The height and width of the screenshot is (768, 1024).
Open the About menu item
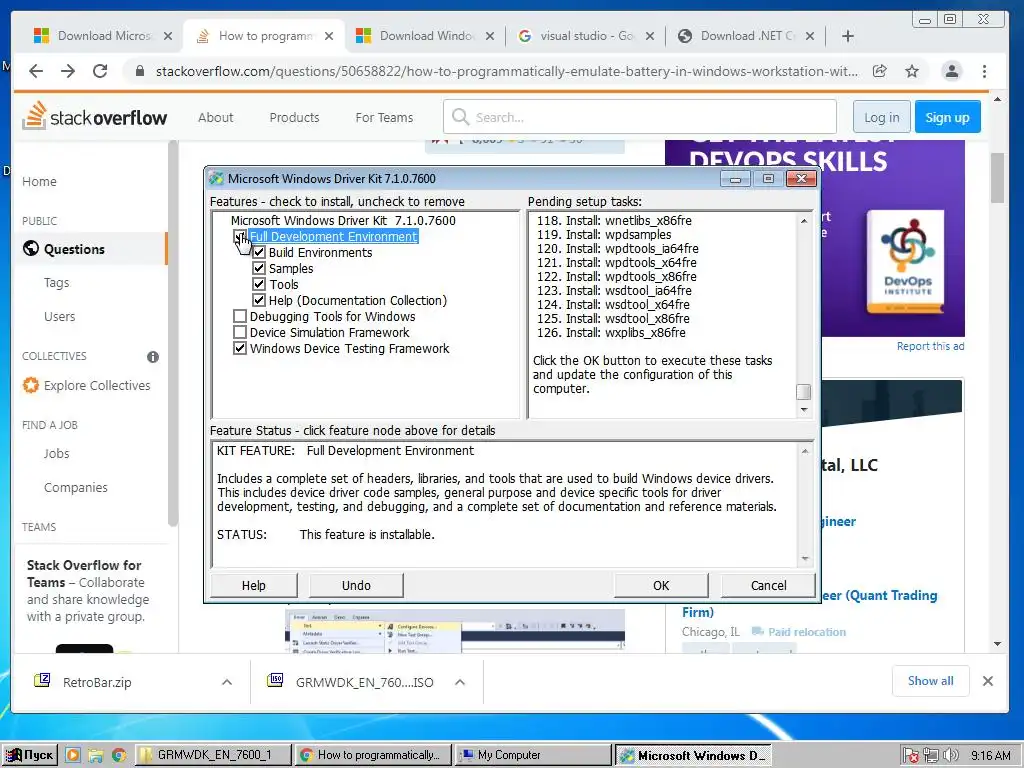(x=216, y=118)
